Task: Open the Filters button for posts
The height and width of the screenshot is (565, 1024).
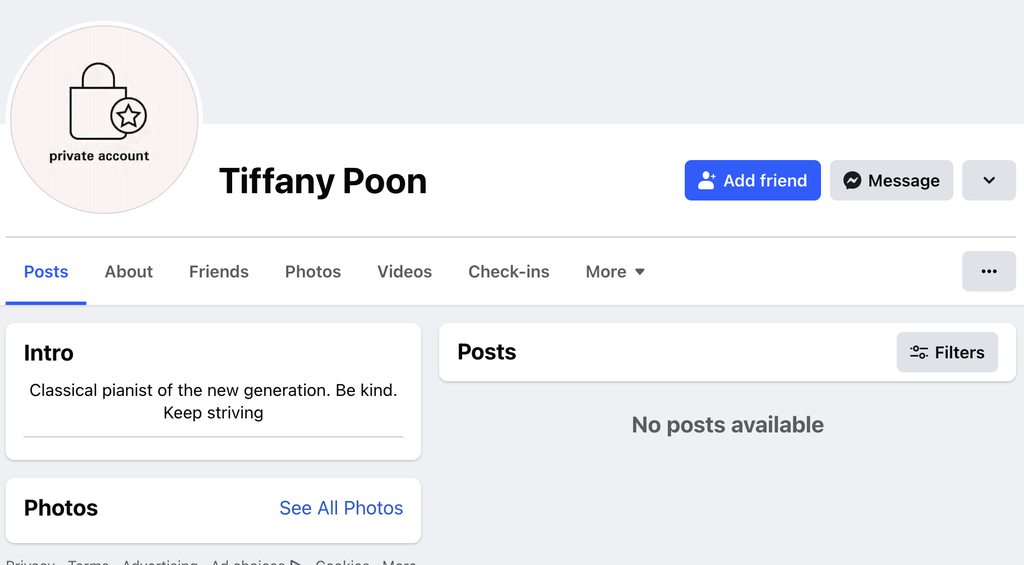Action: pos(947,353)
